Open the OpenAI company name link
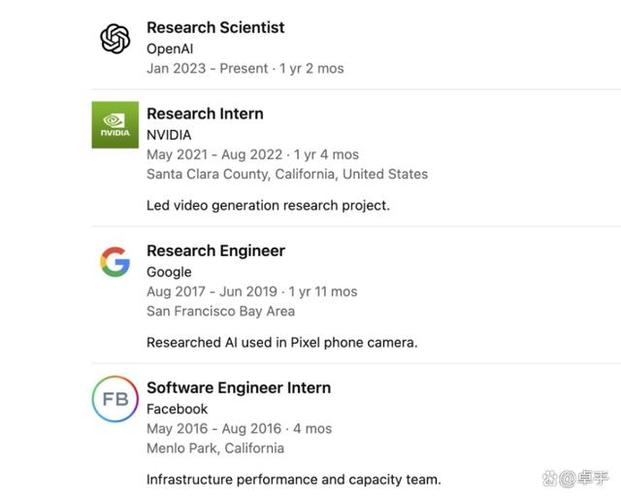 pyautogui.click(x=170, y=49)
